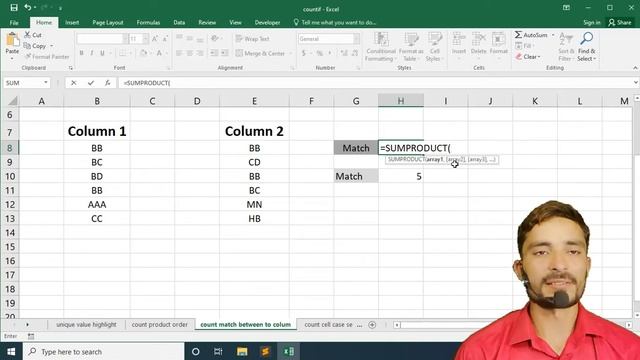Switch to the Insert tab
This screenshot has height=360, width=640.
pos(72,22)
